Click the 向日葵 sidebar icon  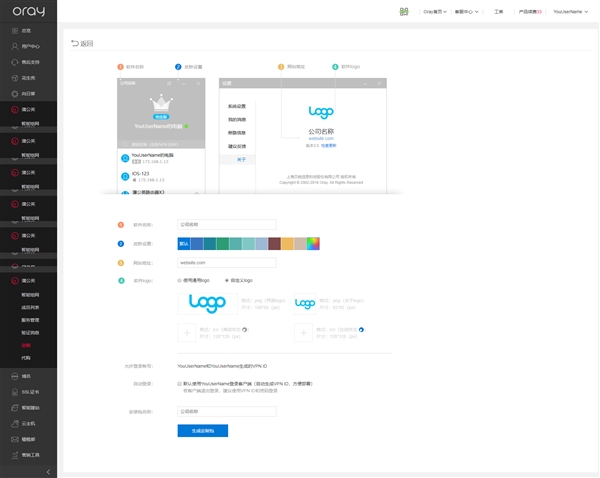[x=14, y=93]
